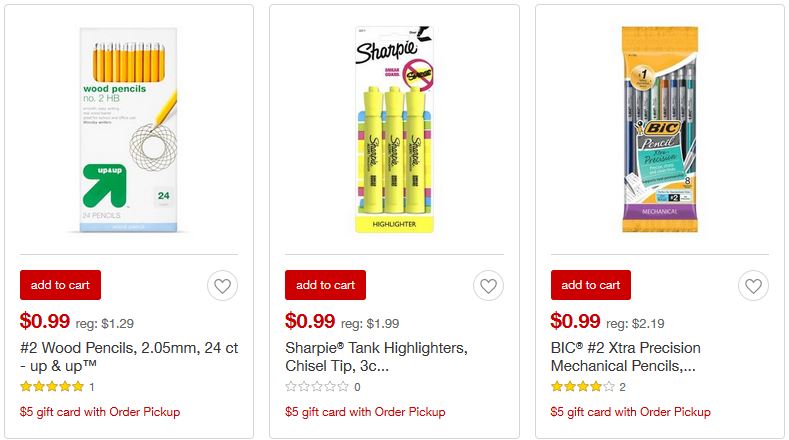The height and width of the screenshot is (440, 789).
Task: Click gift card offer under wood pencils
Action: pos(100,412)
